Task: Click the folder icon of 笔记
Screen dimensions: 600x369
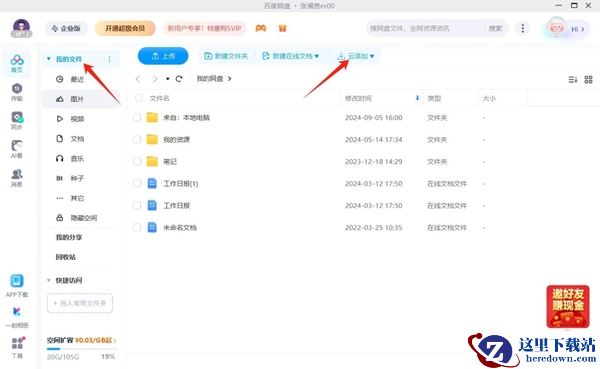Action: pyautogui.click(x=152, y=162)
